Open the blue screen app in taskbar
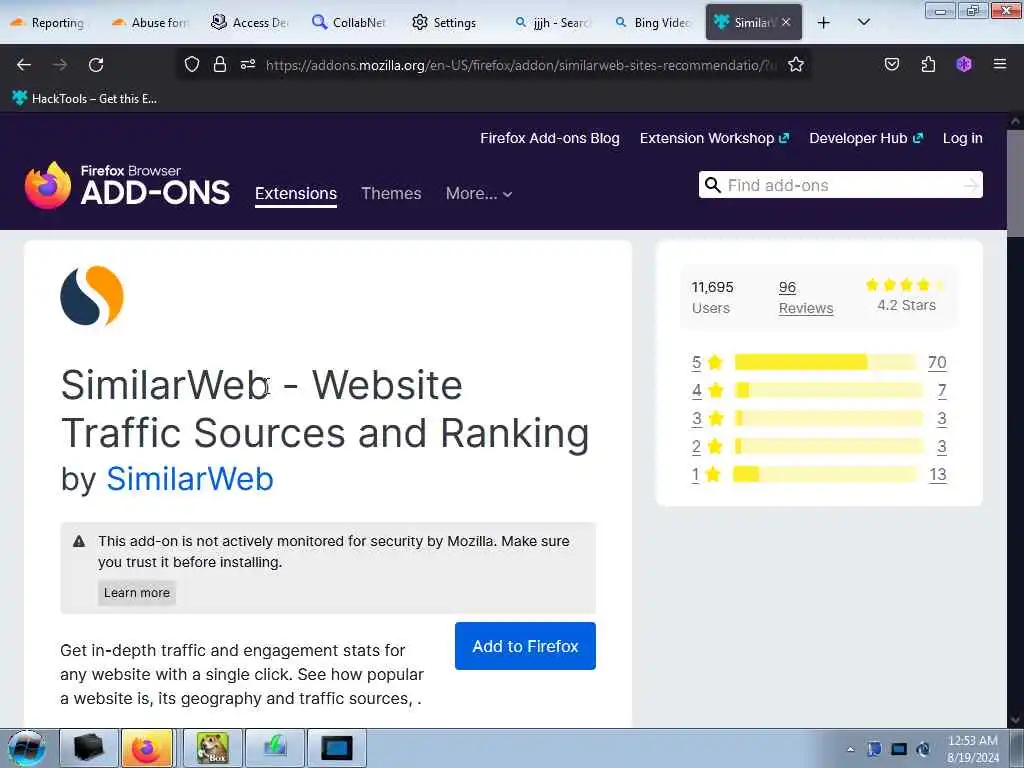Image resolution: width=1024 pixels, height=768 pixels. 337,748
